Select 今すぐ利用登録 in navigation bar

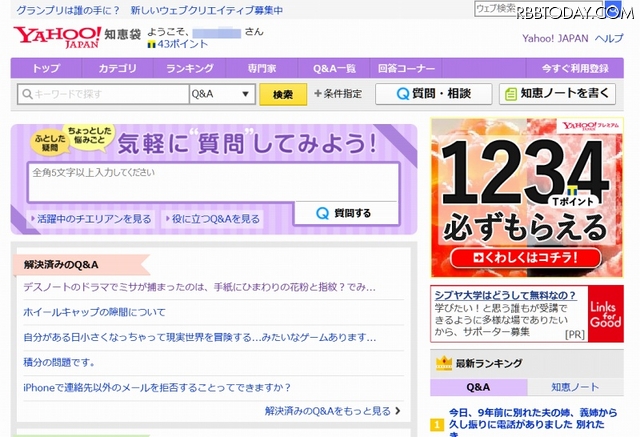pyautogui.click(x=575, y=68)
